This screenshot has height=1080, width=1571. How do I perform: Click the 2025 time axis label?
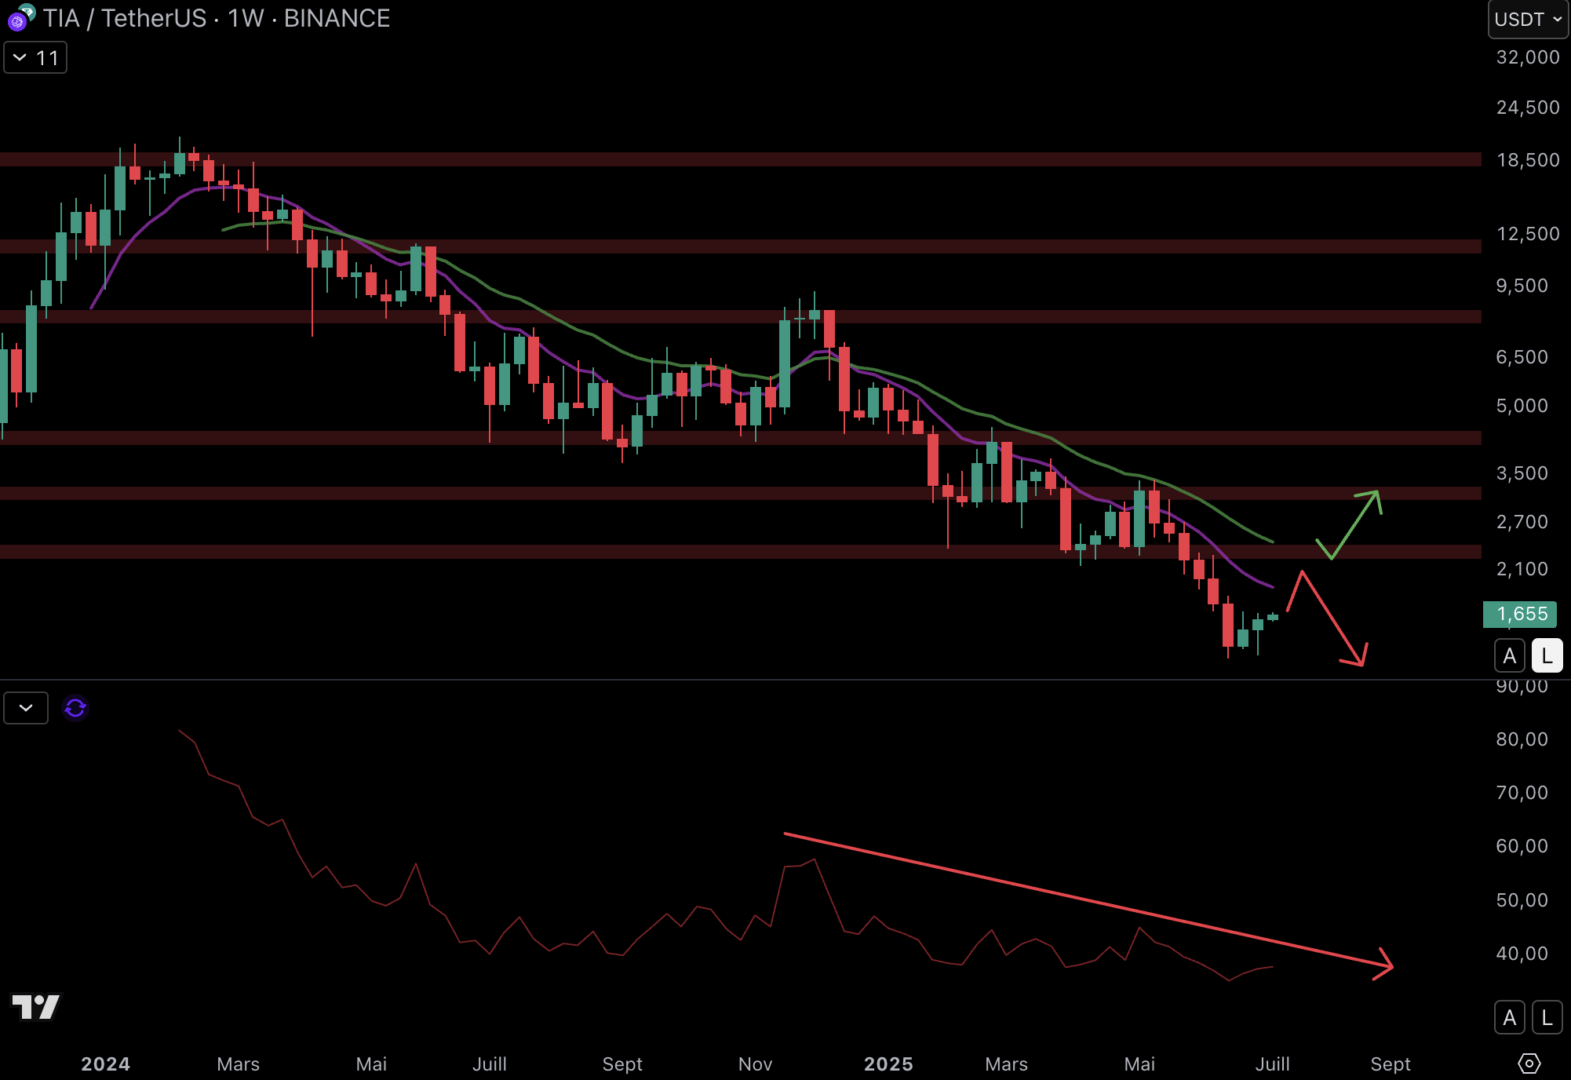(x=888, y=1064)
